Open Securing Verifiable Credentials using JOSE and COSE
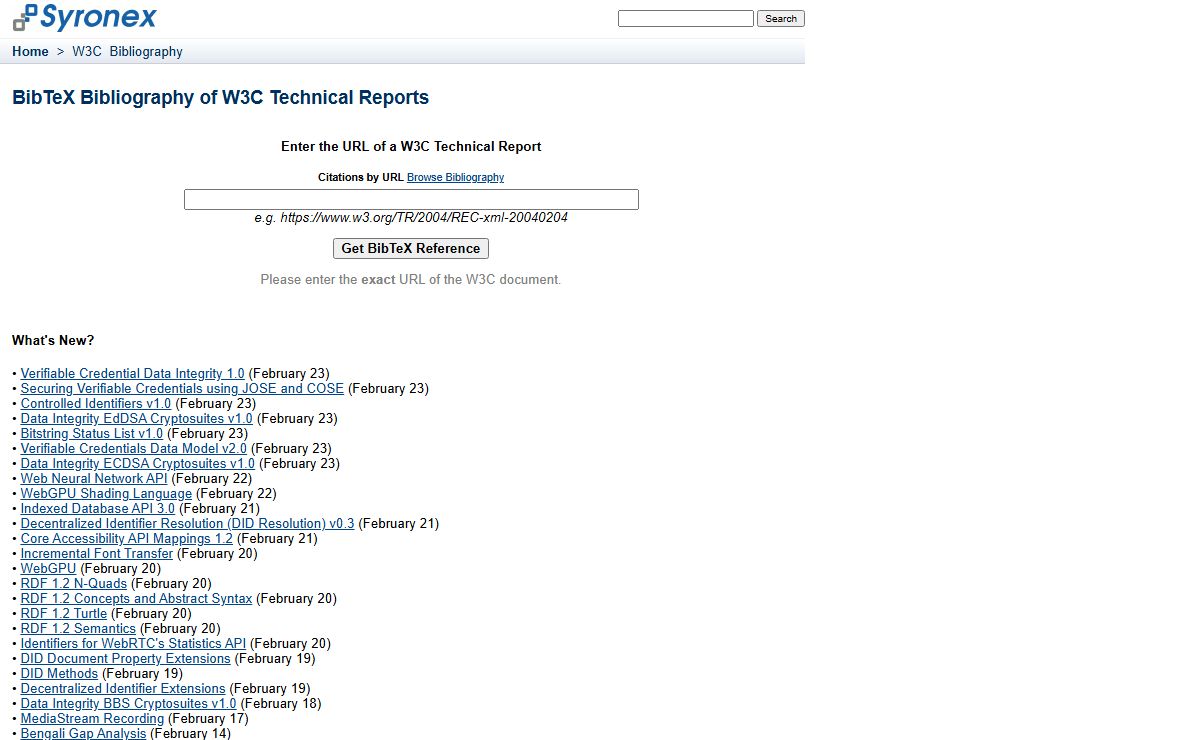Image resolution: width=1200 pixels, height=740 pixels. (182, 389)
